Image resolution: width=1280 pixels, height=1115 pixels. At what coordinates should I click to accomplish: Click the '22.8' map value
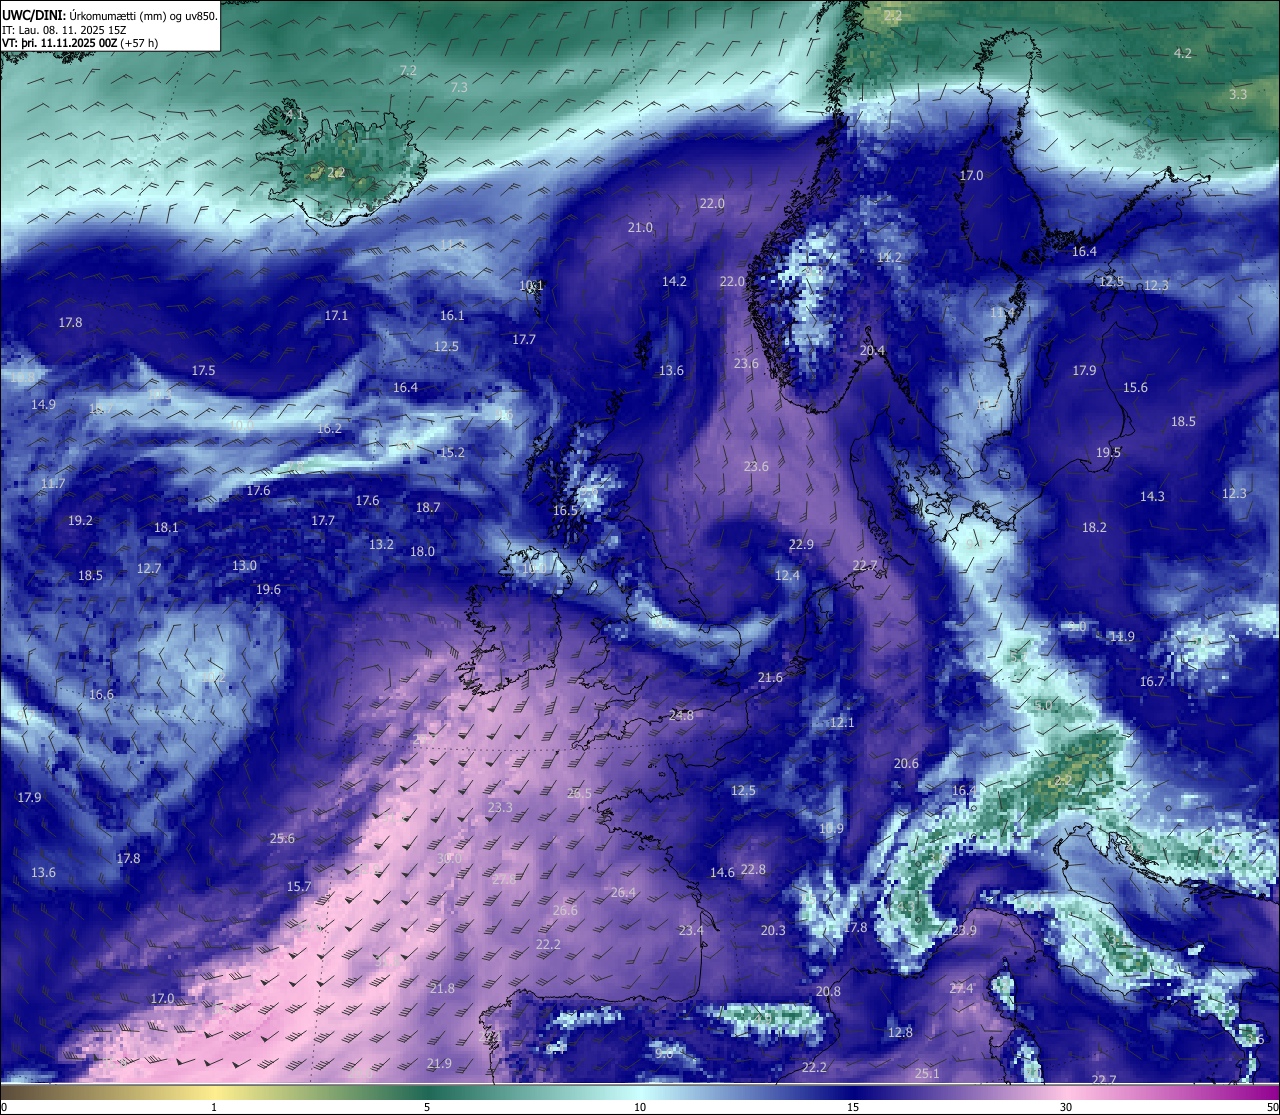(753, 869)
